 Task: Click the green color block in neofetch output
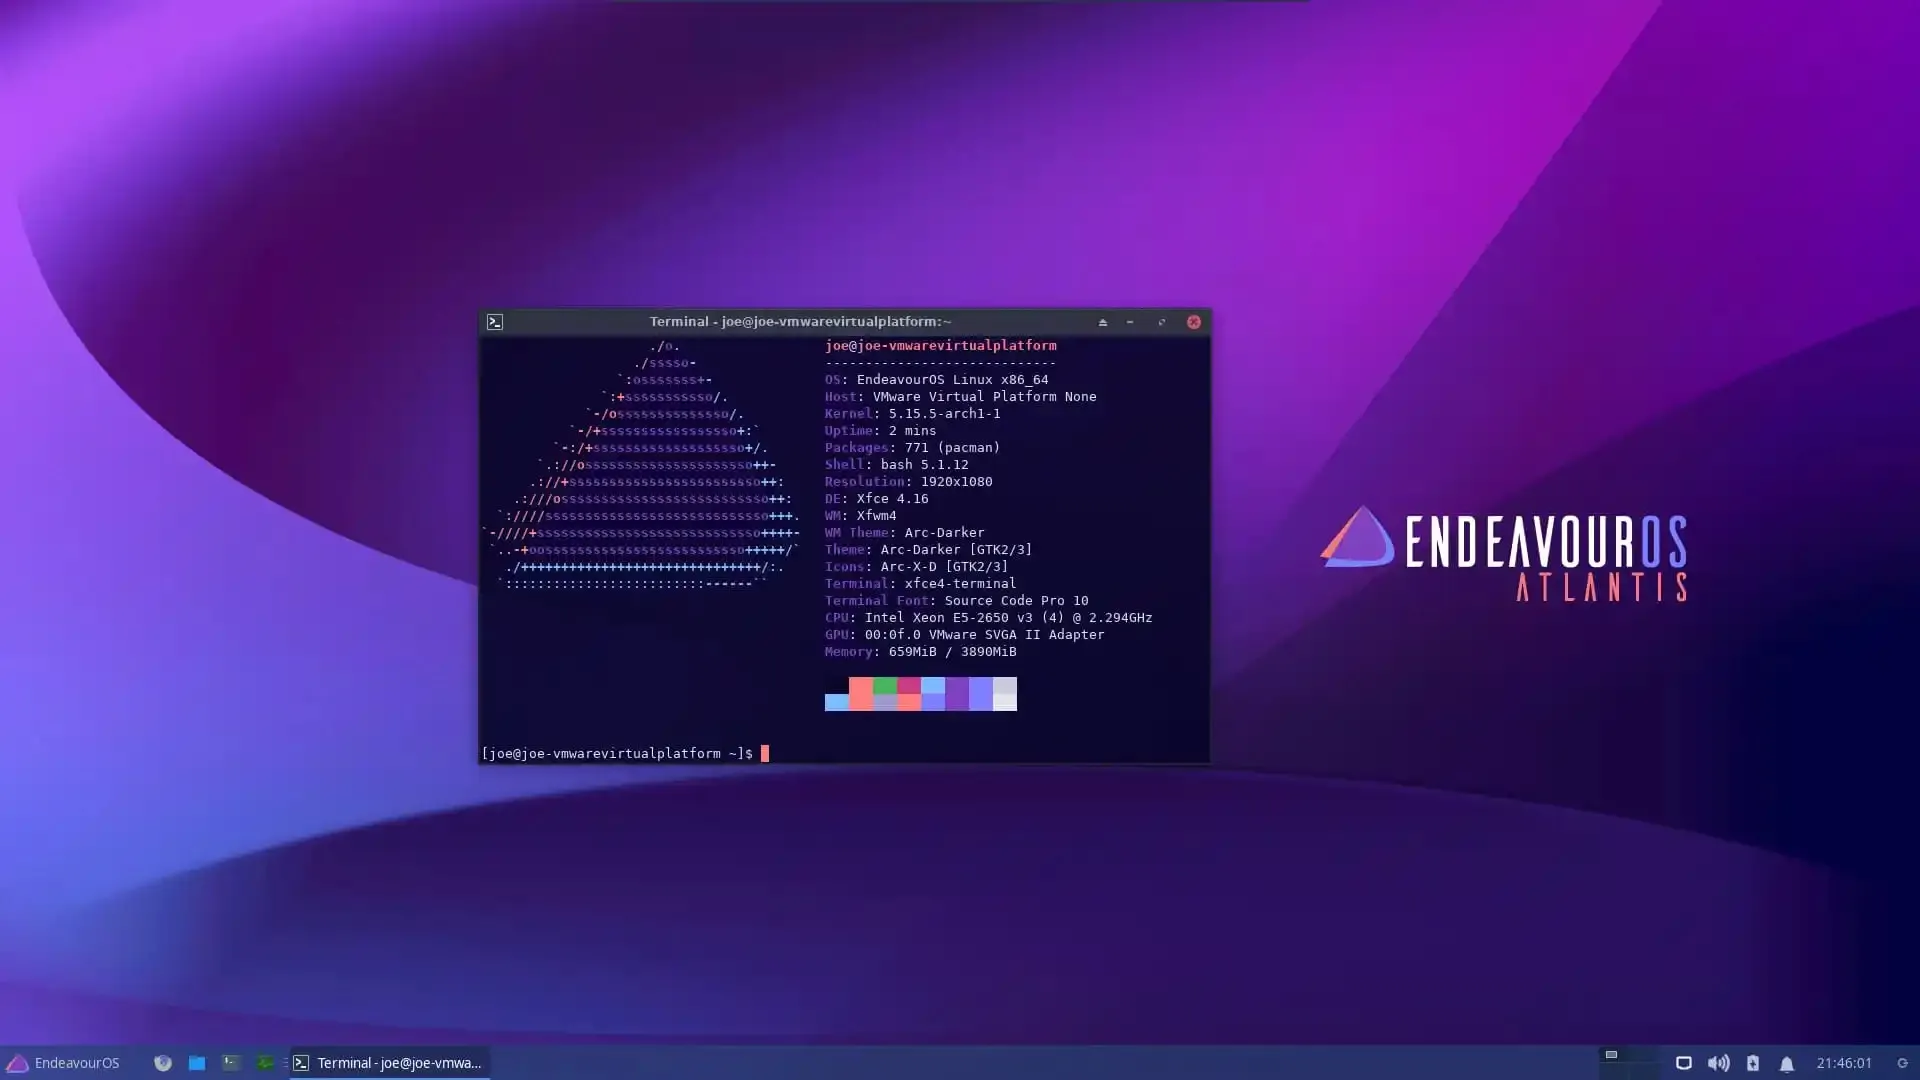(x=885, y=686)
